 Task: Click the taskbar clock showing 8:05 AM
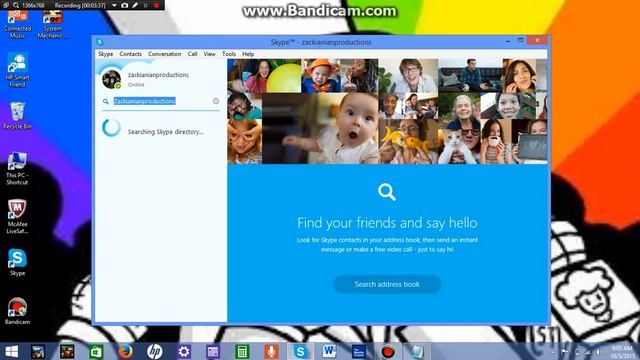622,352
